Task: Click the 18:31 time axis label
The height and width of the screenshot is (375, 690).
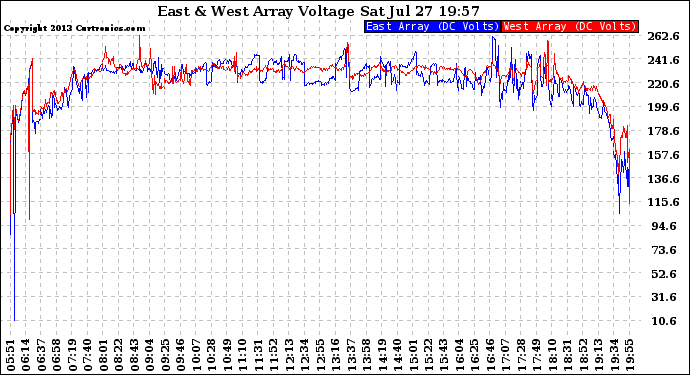Action: tap(568, 355)
